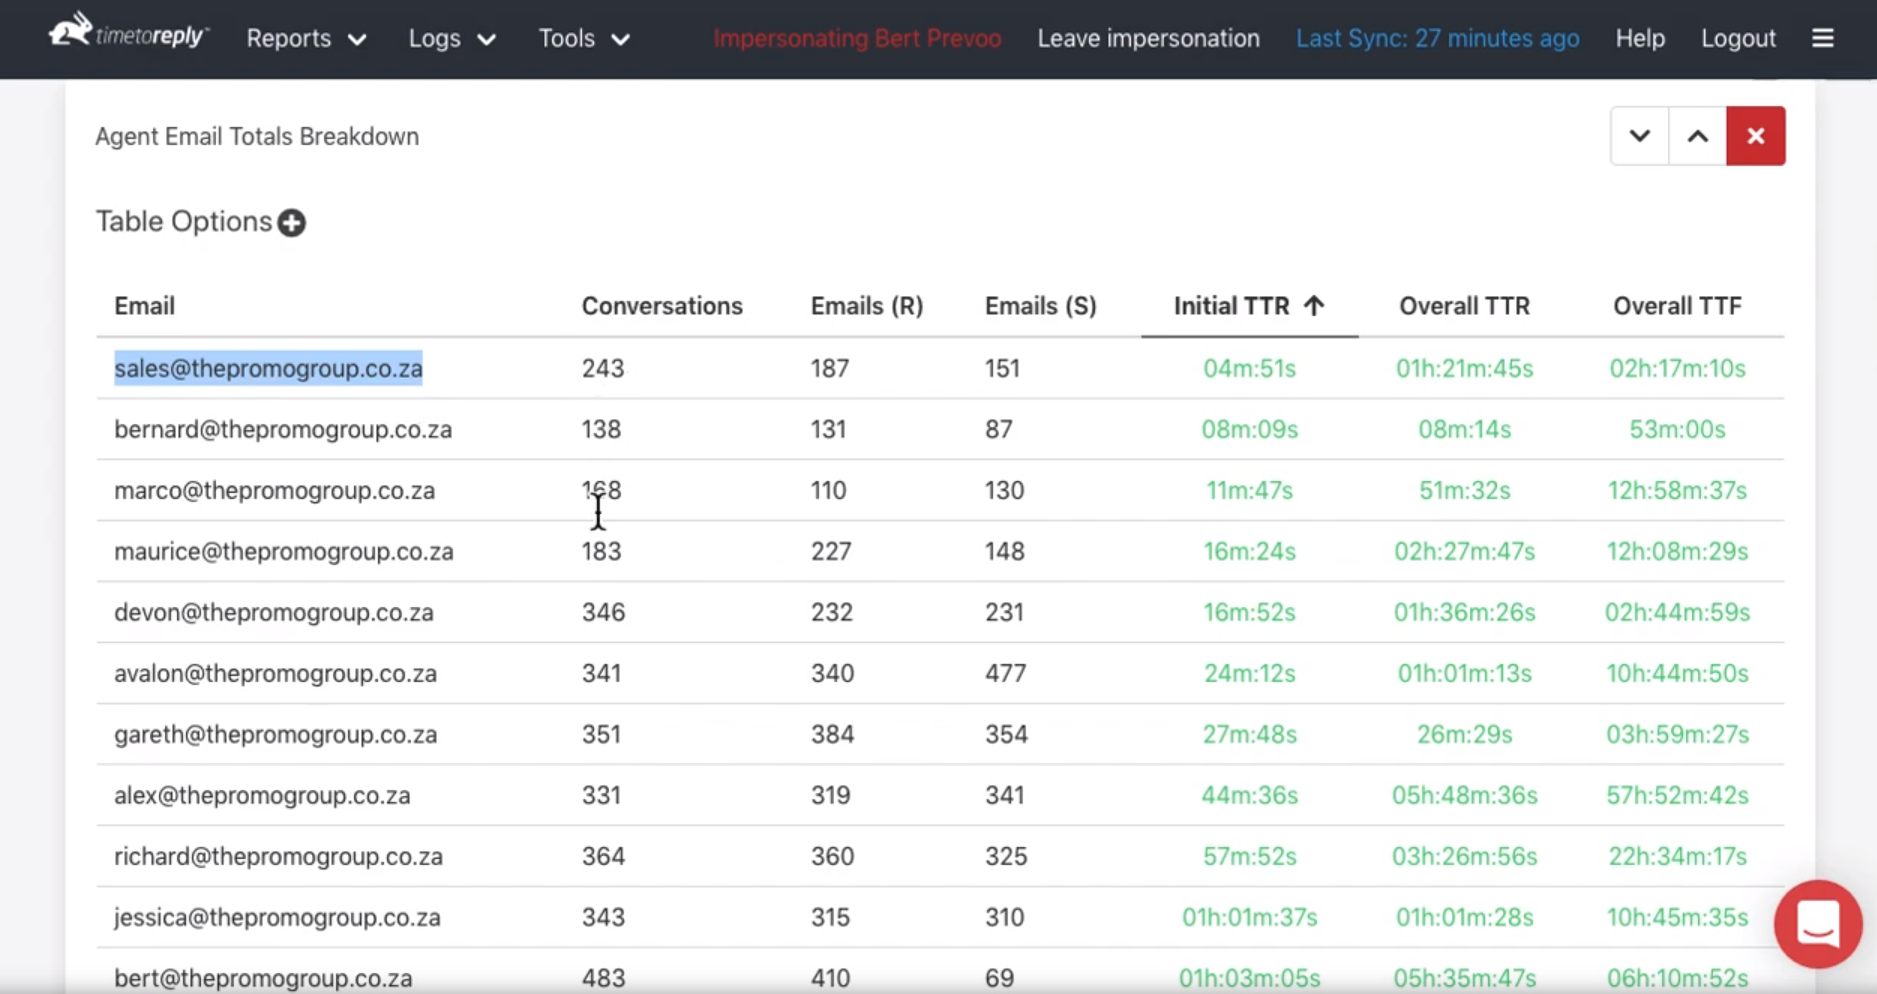Select jessica@thepromogroup.co.za row
The width and height of the screenshot is (1877, 994).
[x=940, y=917]
